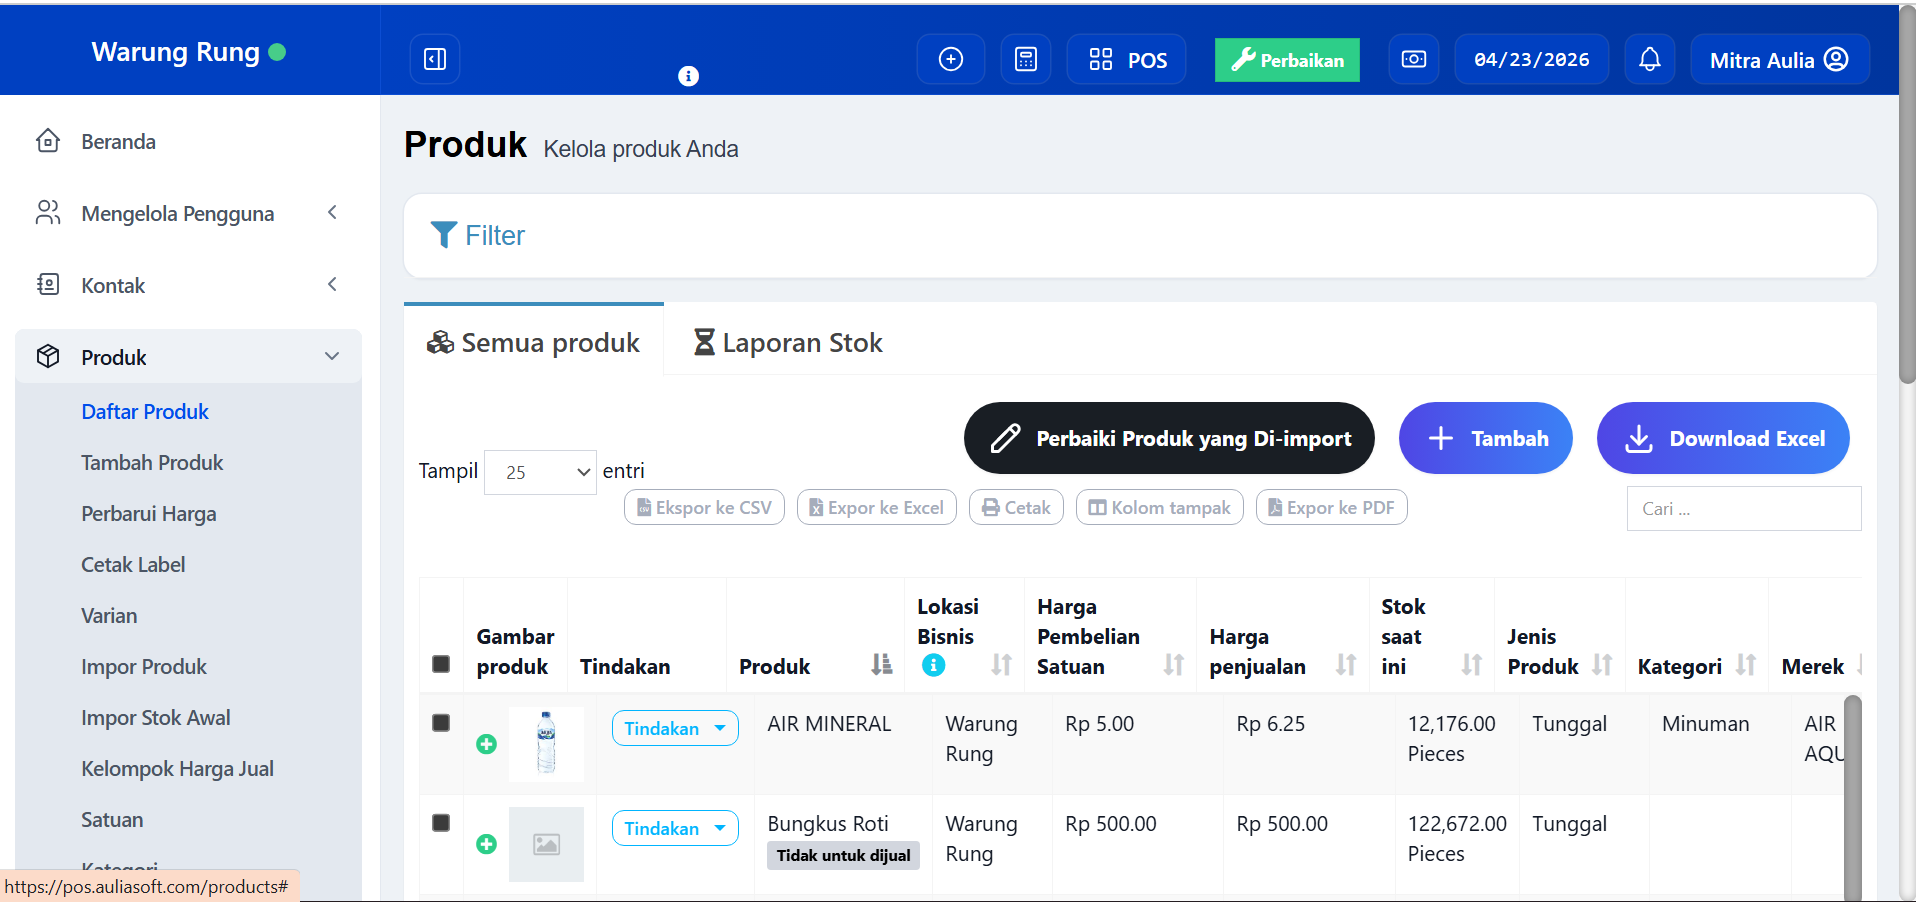The image size is (1916, 902).
Task: Click the Lokasi Bisnis info icon
Action: click(x=933, y=666)
